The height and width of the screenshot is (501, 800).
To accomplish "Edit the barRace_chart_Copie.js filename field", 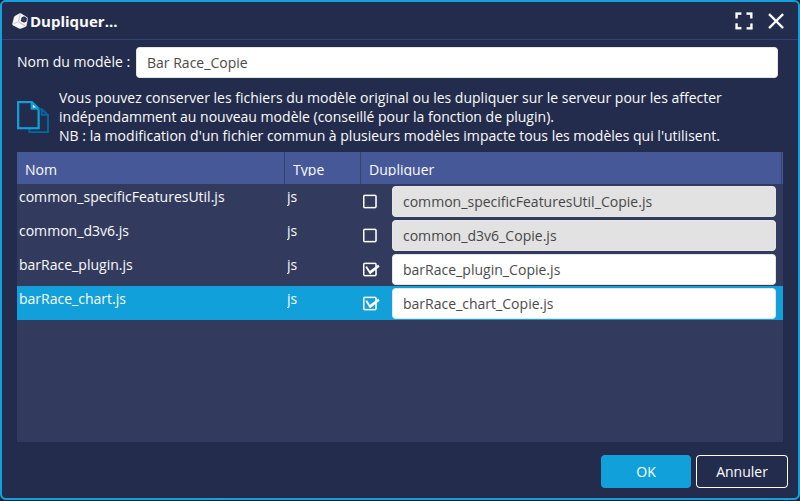I will [x=583, y=304].
